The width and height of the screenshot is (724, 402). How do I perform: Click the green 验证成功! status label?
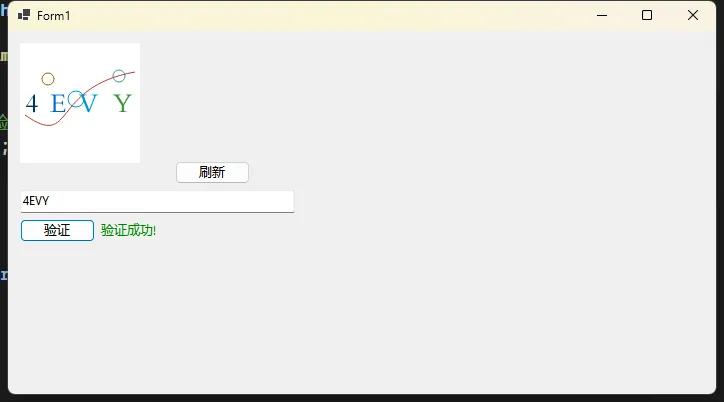click(128, 230)
